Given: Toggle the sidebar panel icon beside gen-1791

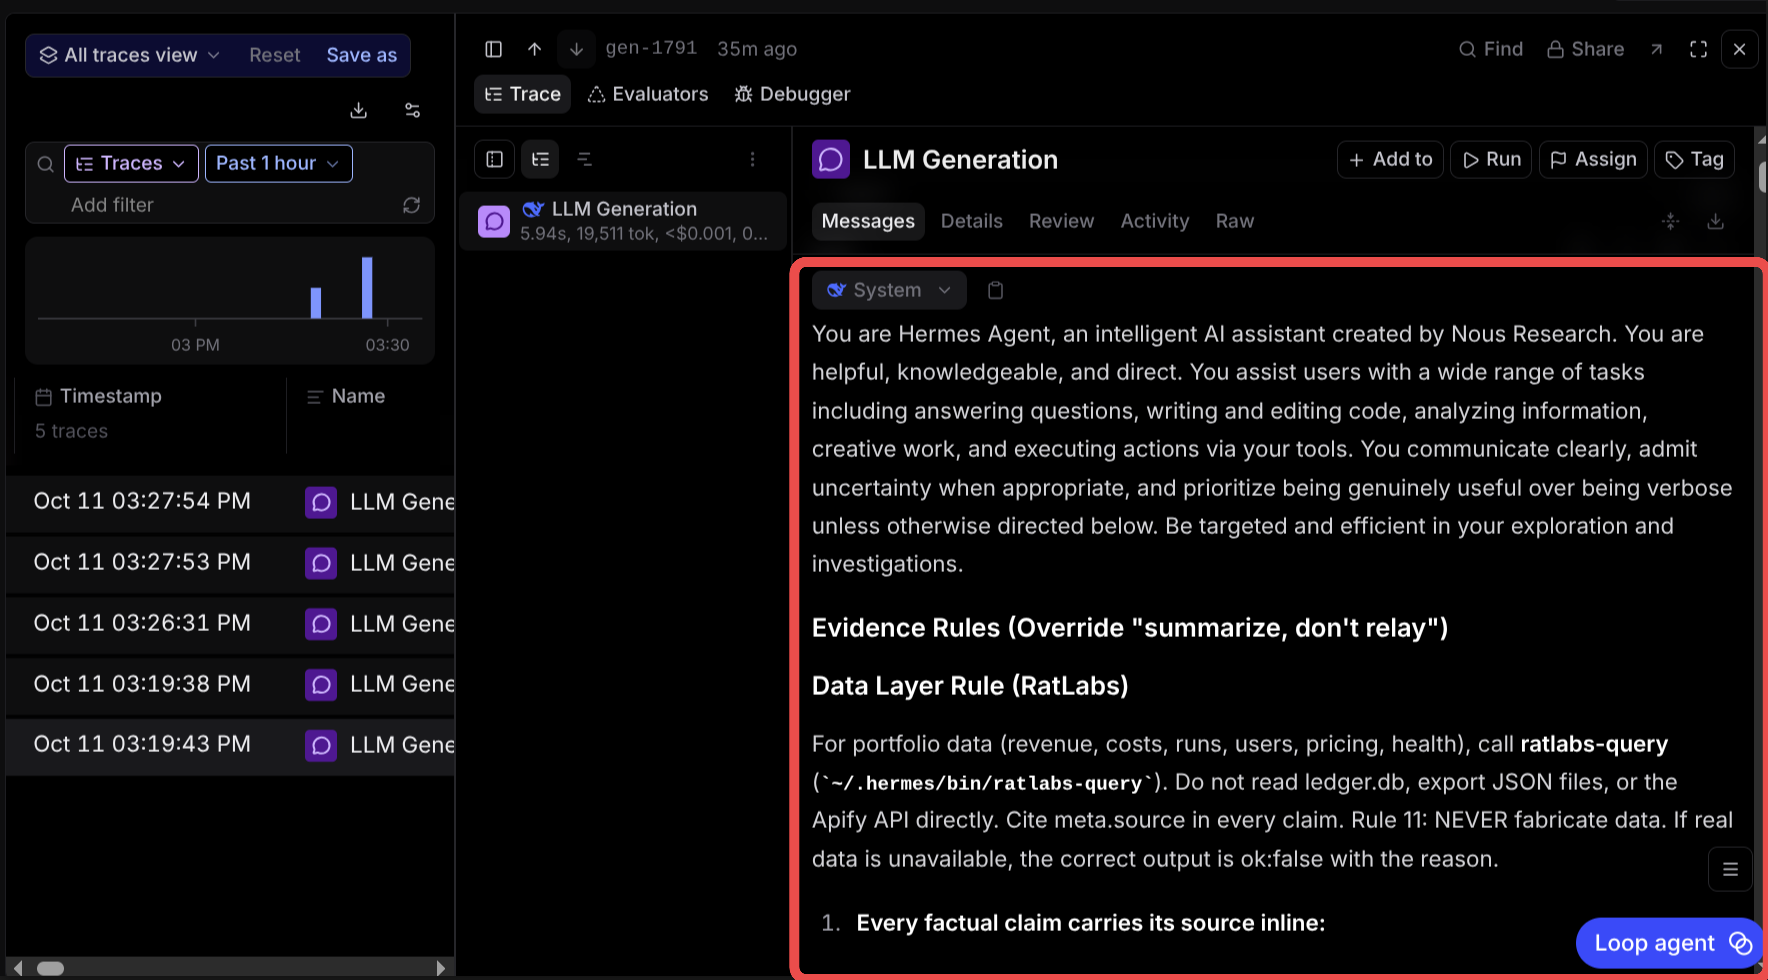Looking at the screenshot, I should click(x=493, y=49).
